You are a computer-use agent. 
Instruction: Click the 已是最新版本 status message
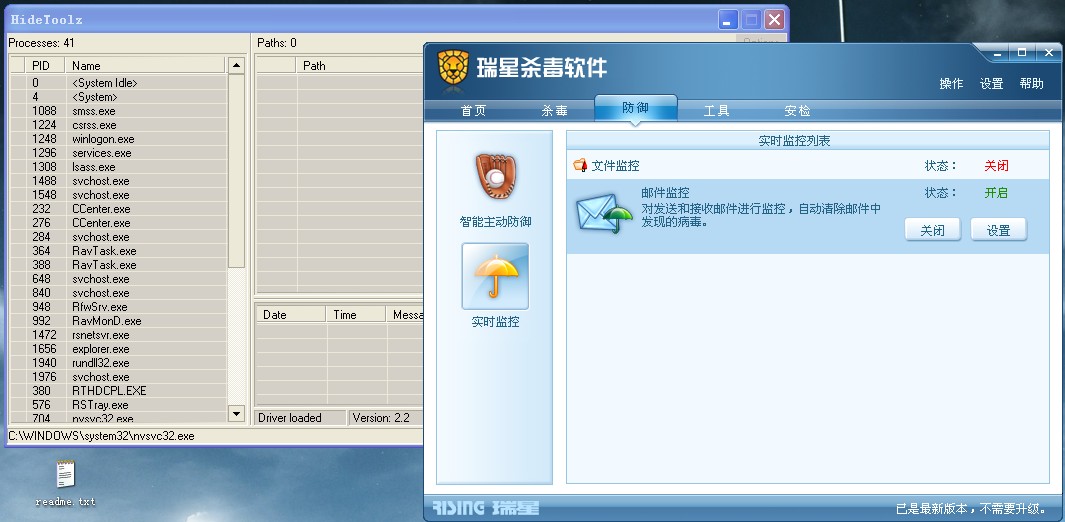tap(971, 508)
